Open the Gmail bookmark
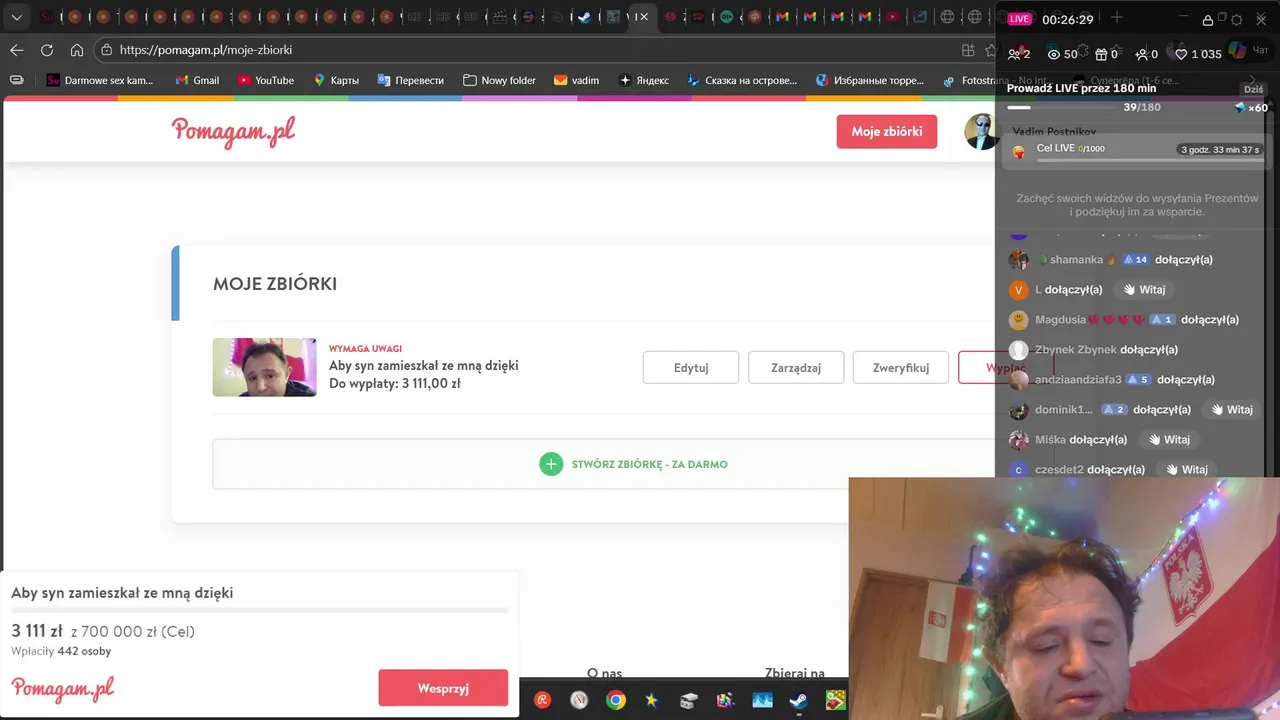This screenshot has height=720, width=1280. (197, 80)
